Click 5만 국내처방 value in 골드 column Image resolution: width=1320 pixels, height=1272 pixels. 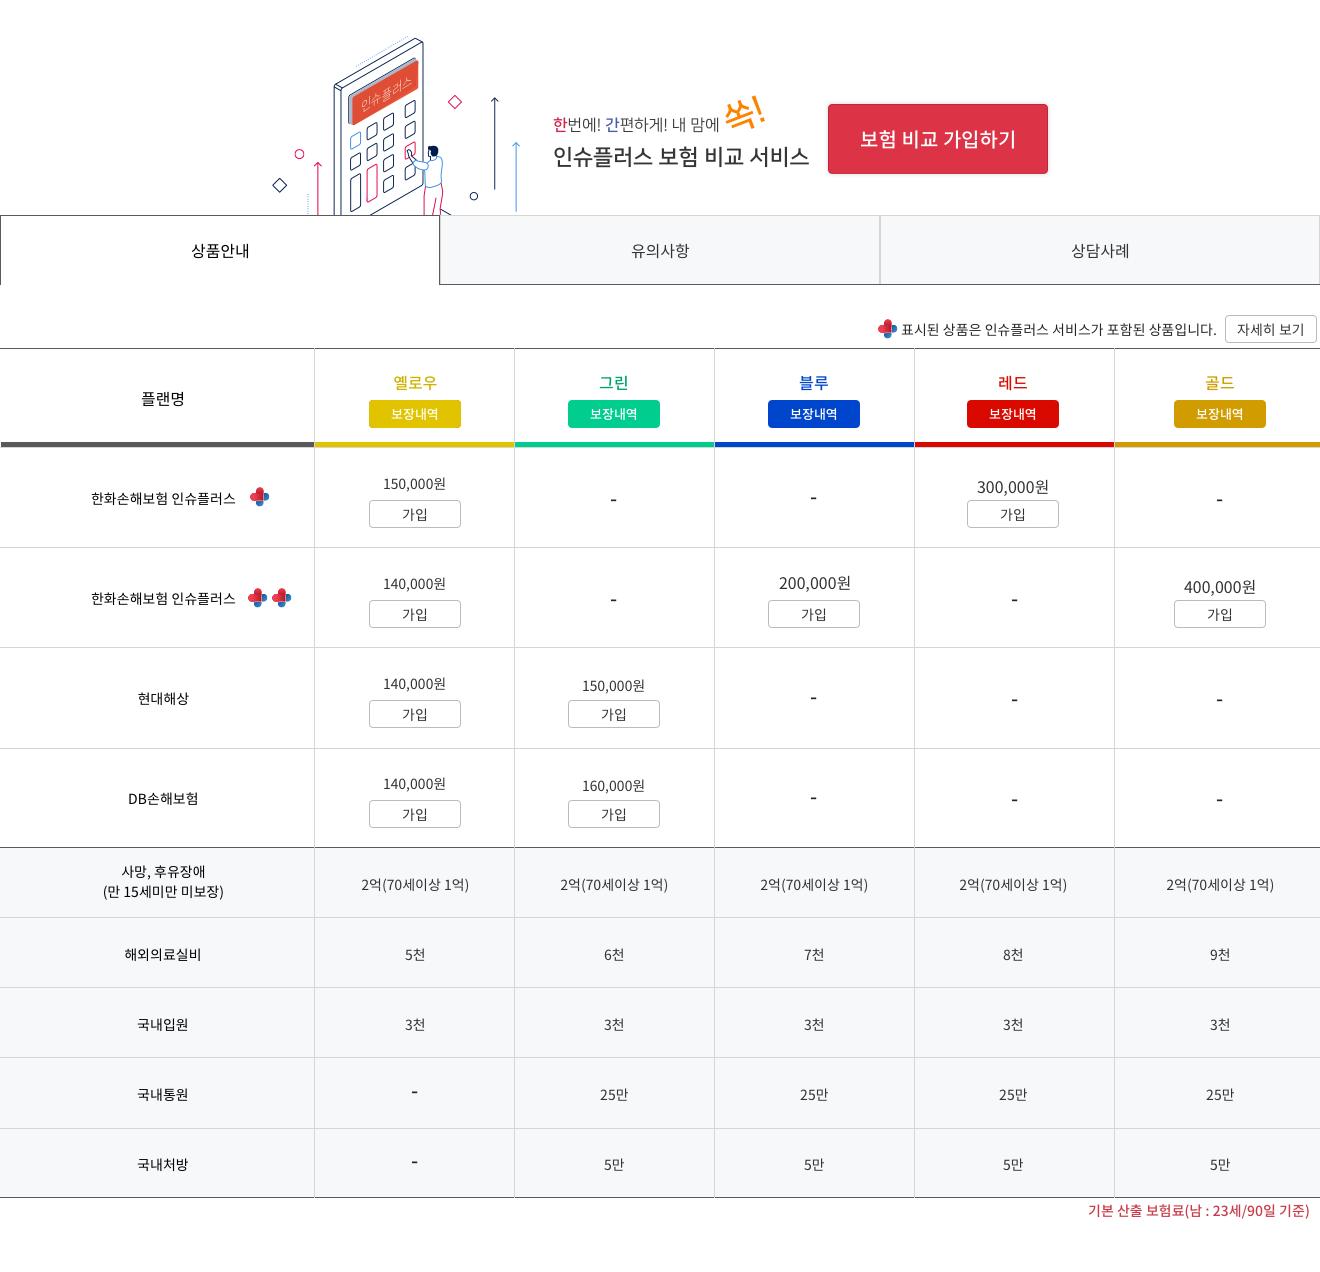point(1220,1164)
